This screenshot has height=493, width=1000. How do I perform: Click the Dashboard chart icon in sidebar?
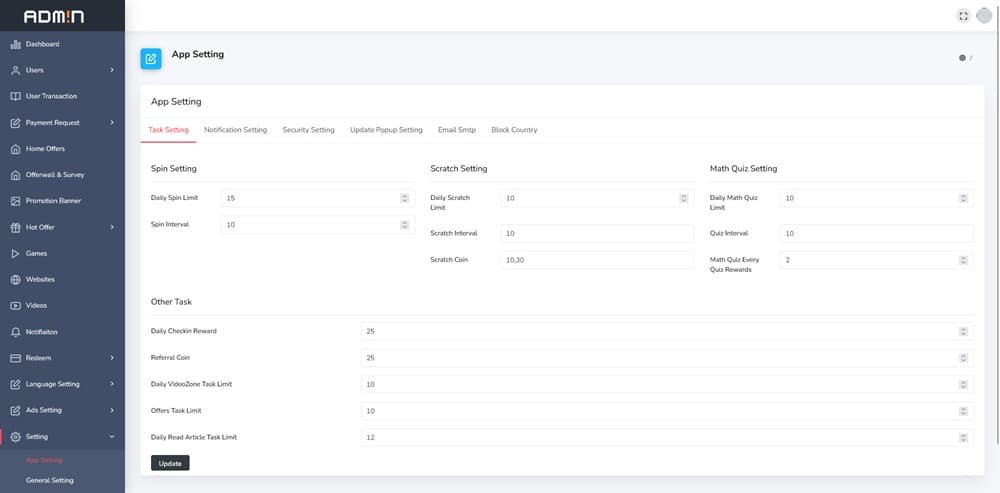pos(16,44)
